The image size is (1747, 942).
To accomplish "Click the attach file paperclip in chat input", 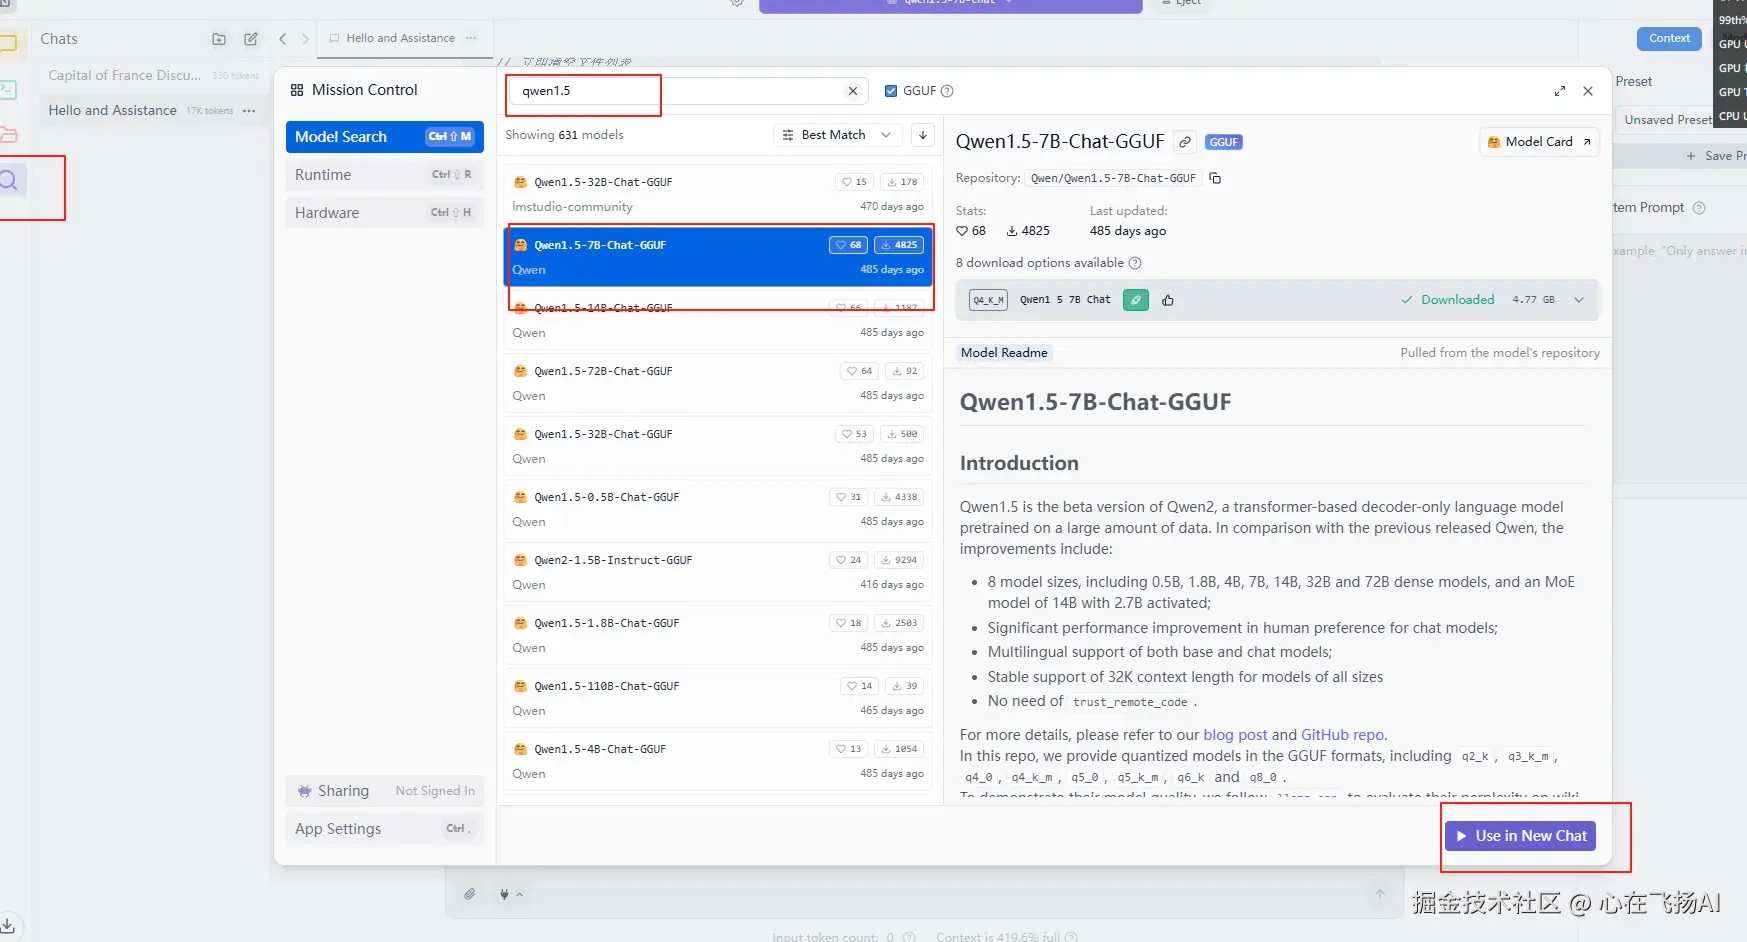I will coord(470,894).
